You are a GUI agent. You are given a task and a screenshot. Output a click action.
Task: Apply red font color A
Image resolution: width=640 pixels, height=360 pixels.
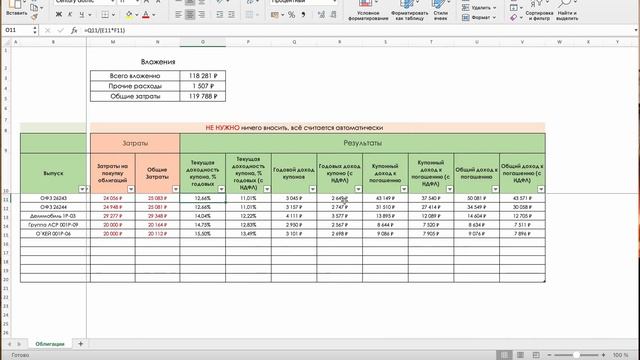tap(146, 15)
